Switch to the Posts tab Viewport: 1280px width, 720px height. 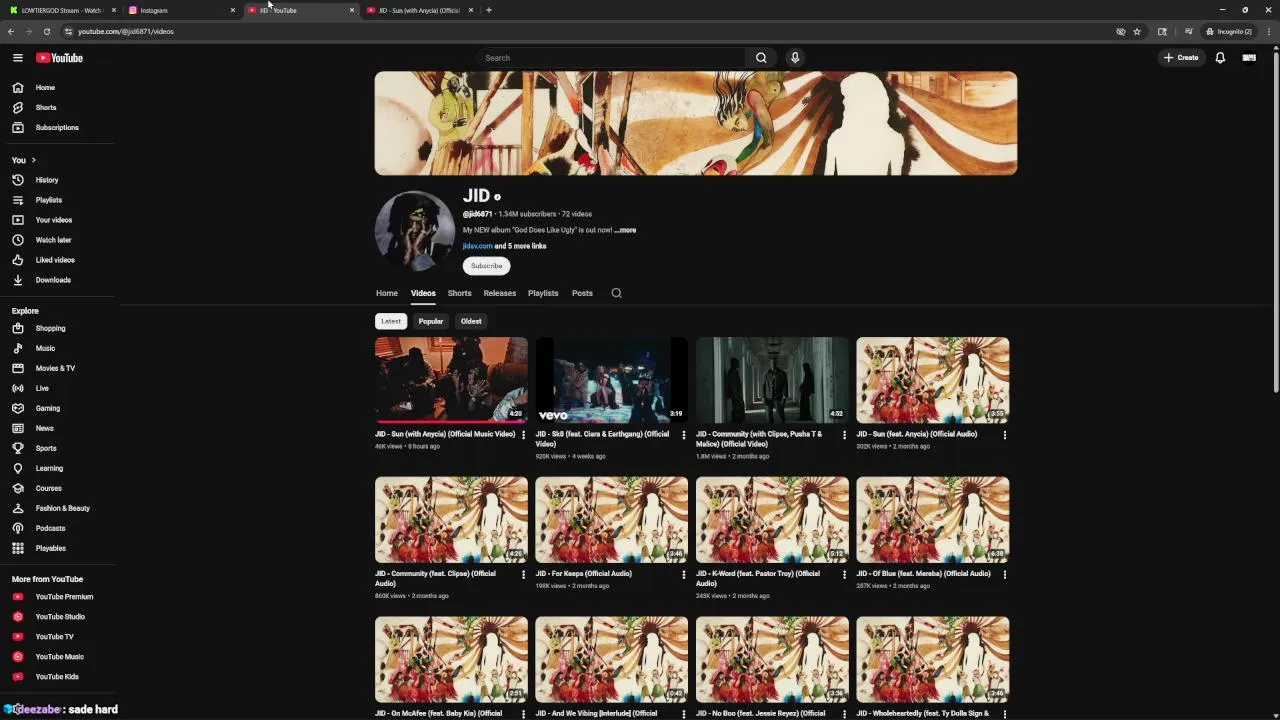[x=582, y=293]
